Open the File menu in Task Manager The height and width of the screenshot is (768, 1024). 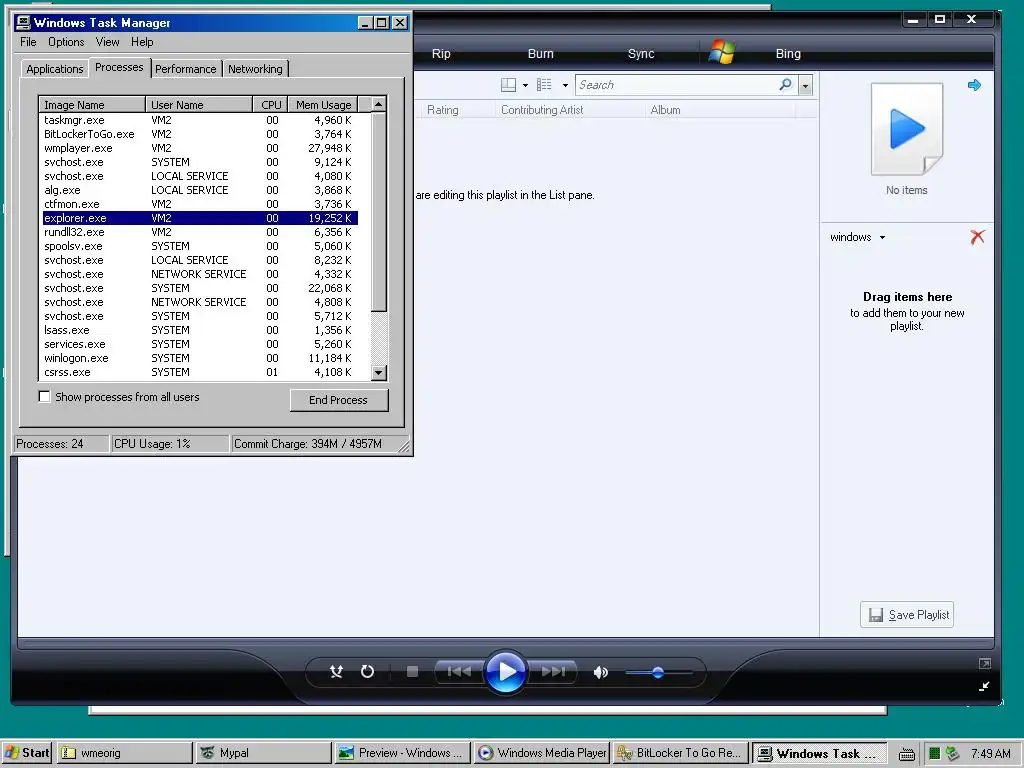pos(28,42)
